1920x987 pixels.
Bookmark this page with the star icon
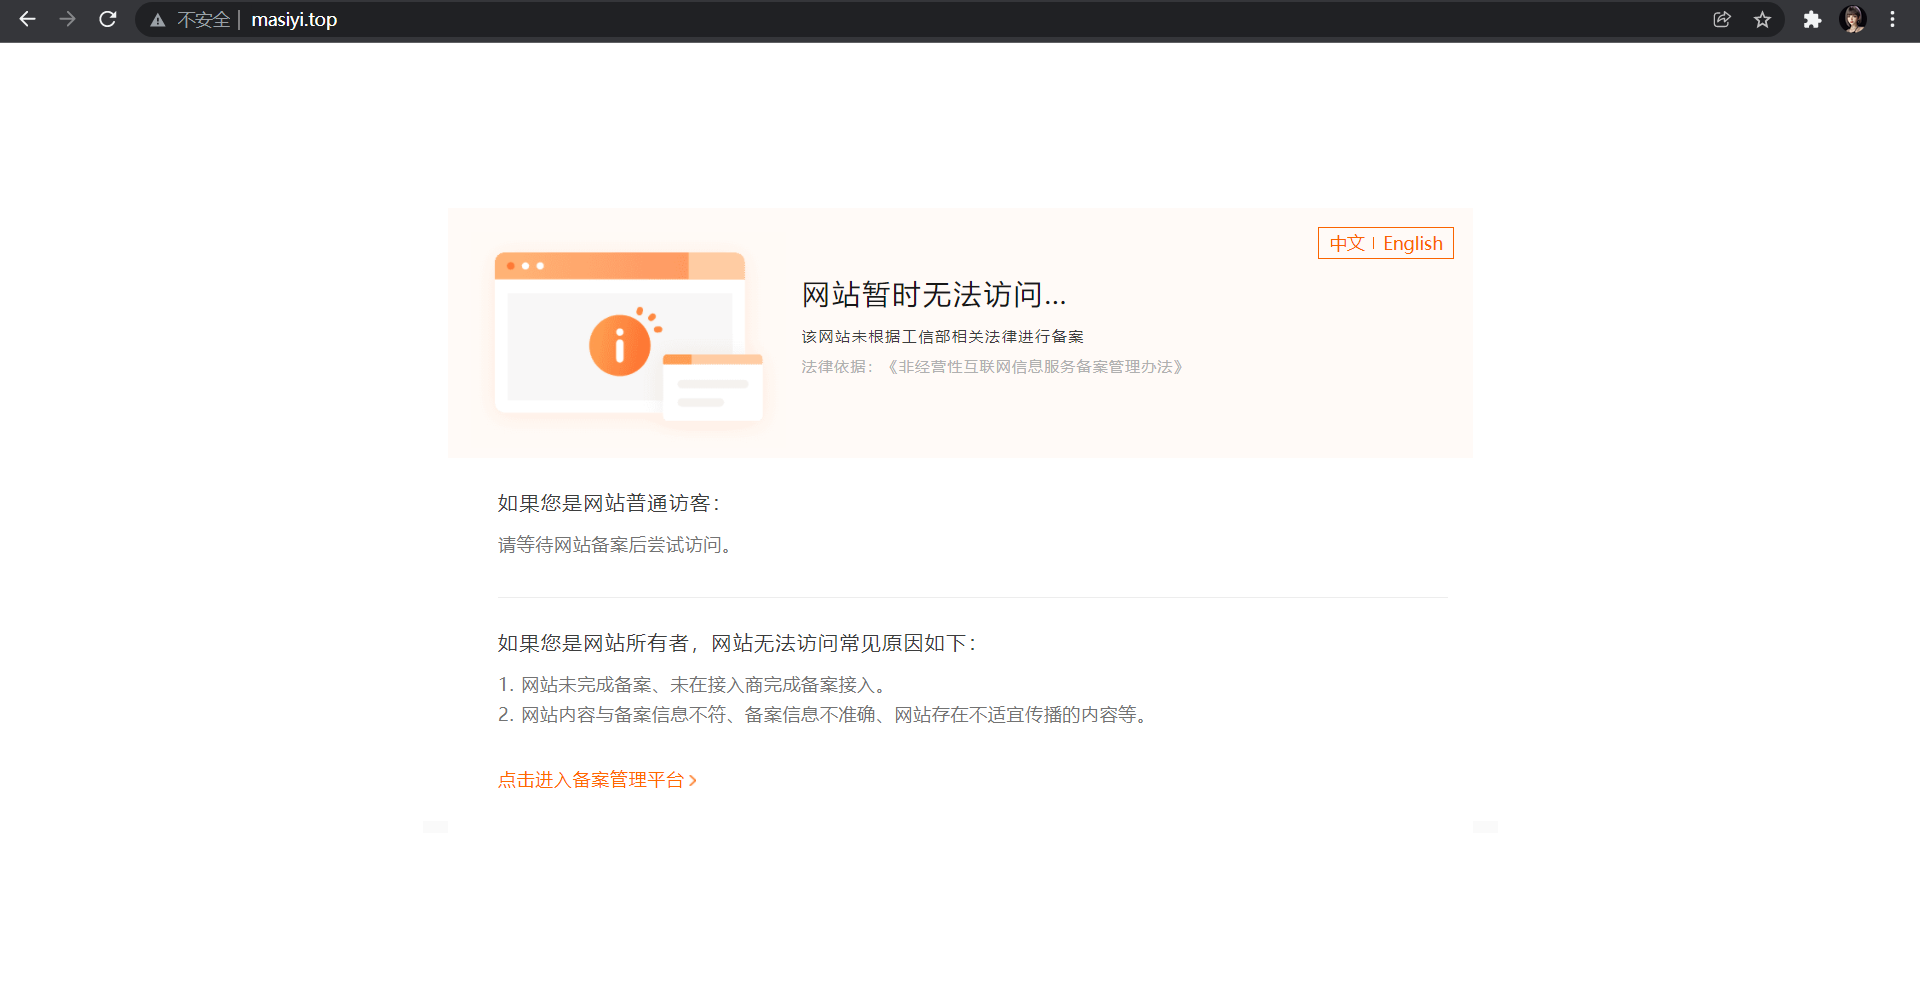tap(1763, 19)
